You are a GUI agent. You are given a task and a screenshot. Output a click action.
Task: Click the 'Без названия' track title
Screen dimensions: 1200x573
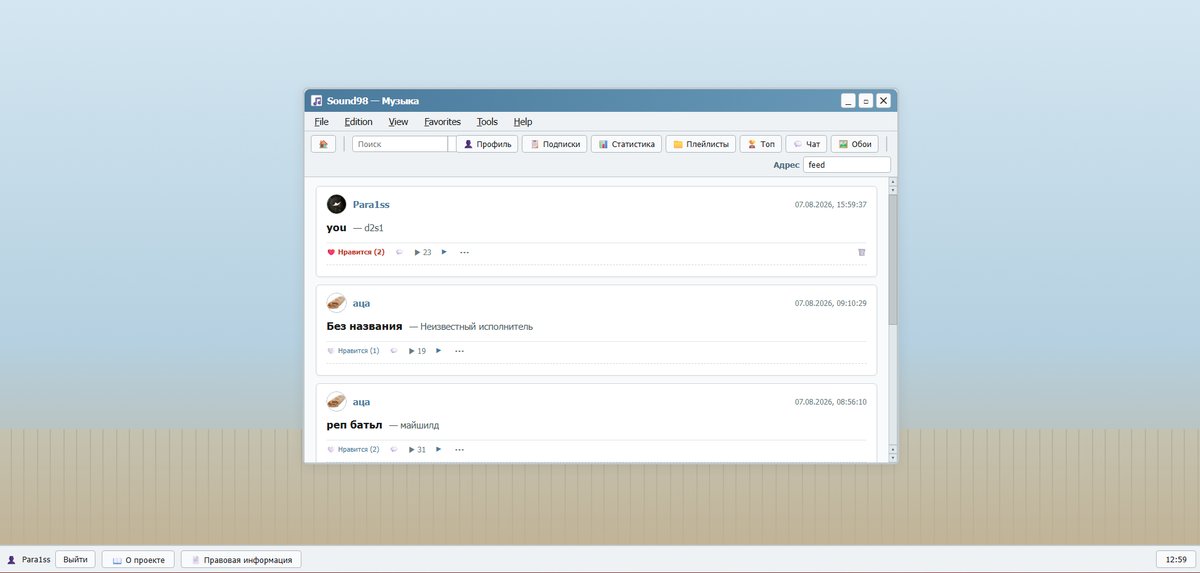(x=364, y=326)
